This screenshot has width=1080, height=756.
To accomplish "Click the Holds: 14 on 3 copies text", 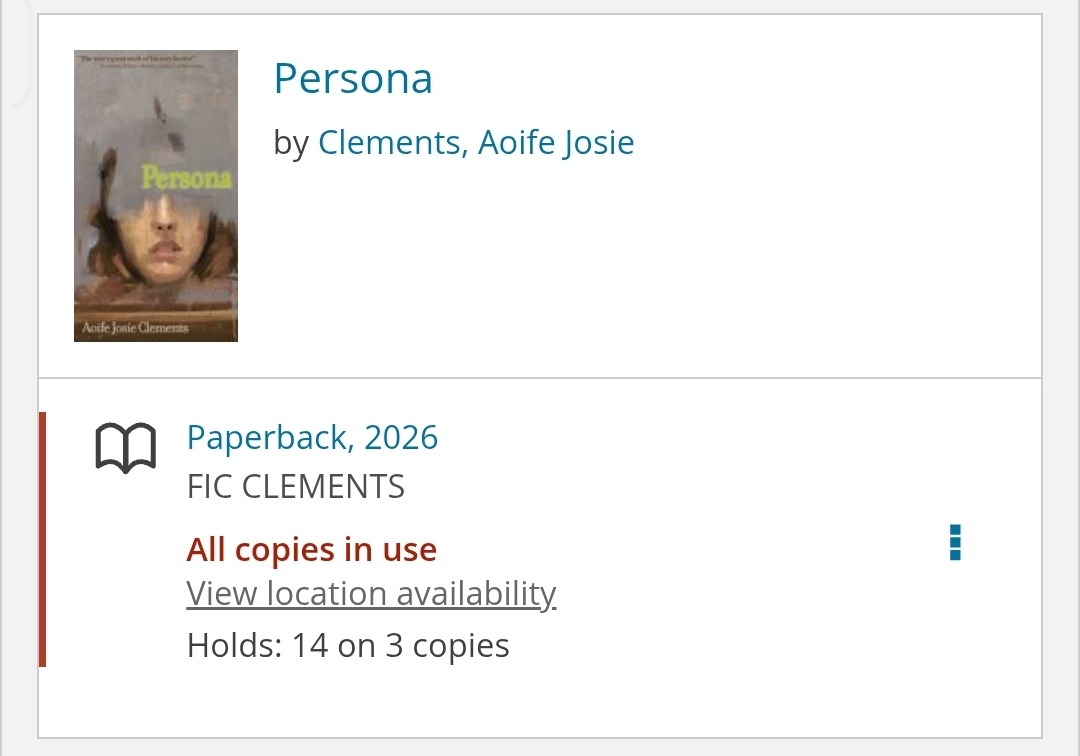I will [348, 646].
